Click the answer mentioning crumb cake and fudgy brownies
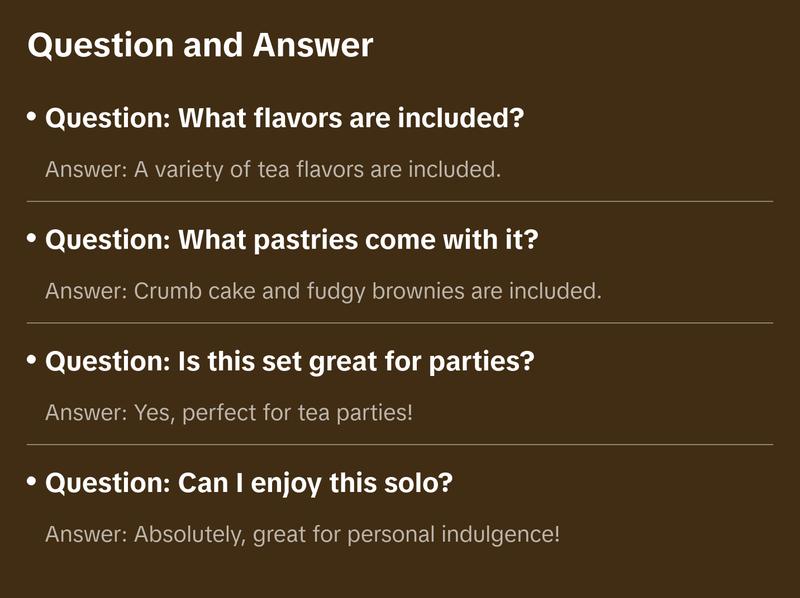The width and height of the screenshot is (800, 598). (x=323, y=291)
